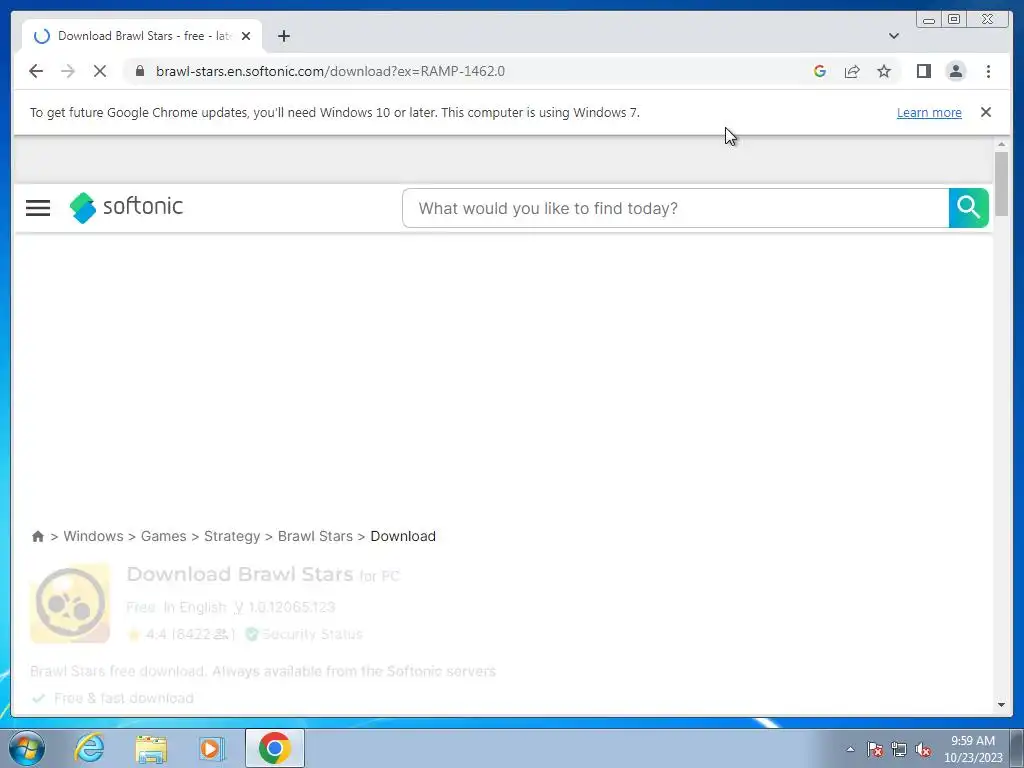Select the Download Brawl Stars tab
The image size is (1024, 768).
142,36
